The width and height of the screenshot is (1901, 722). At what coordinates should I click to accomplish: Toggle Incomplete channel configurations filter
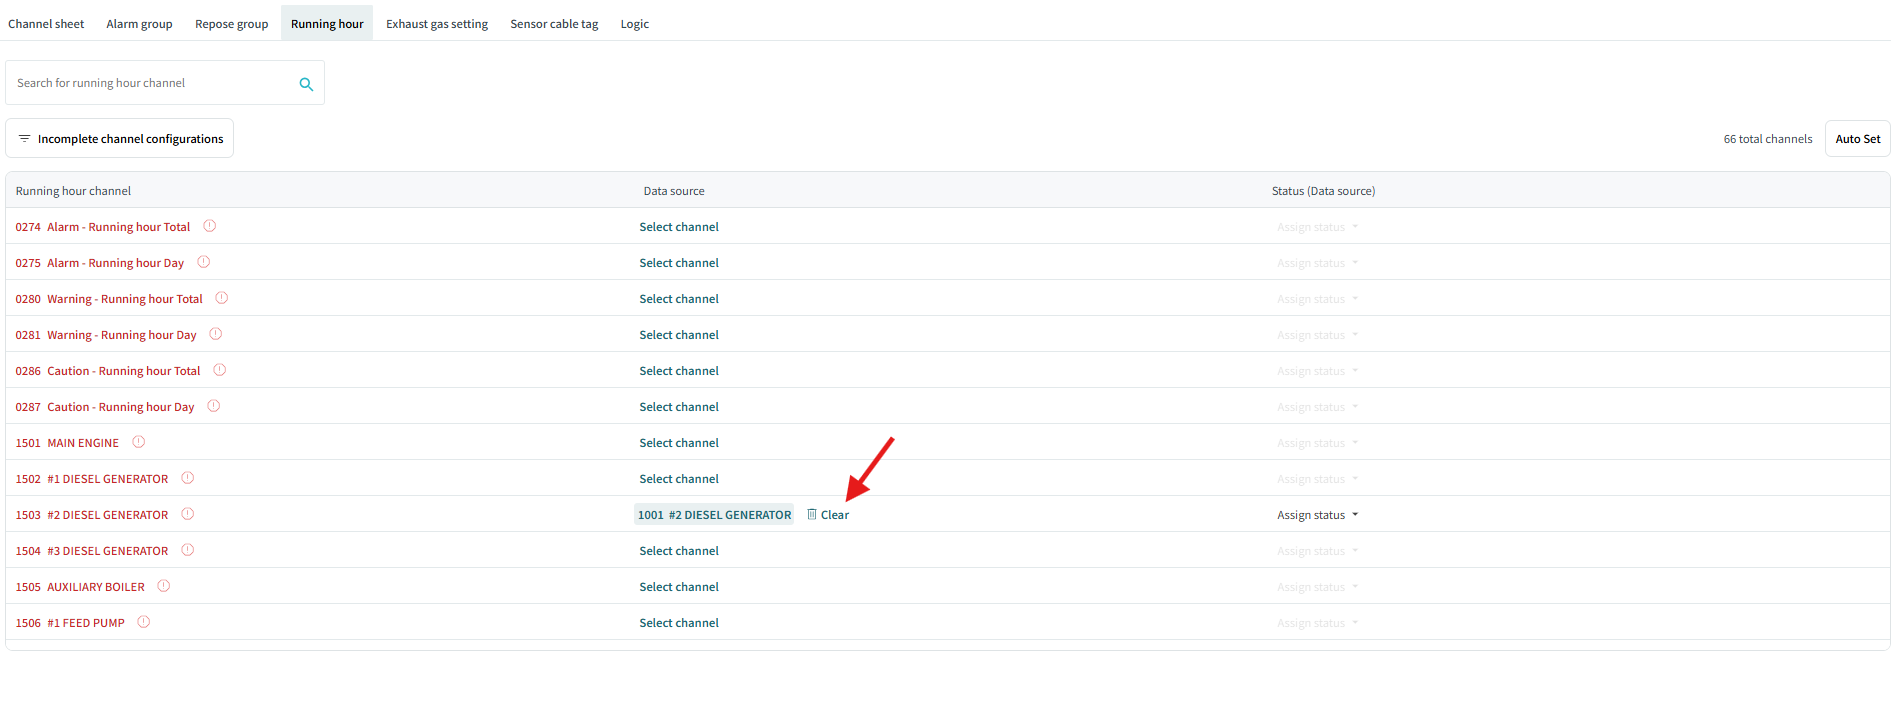[x=120, y=139]
